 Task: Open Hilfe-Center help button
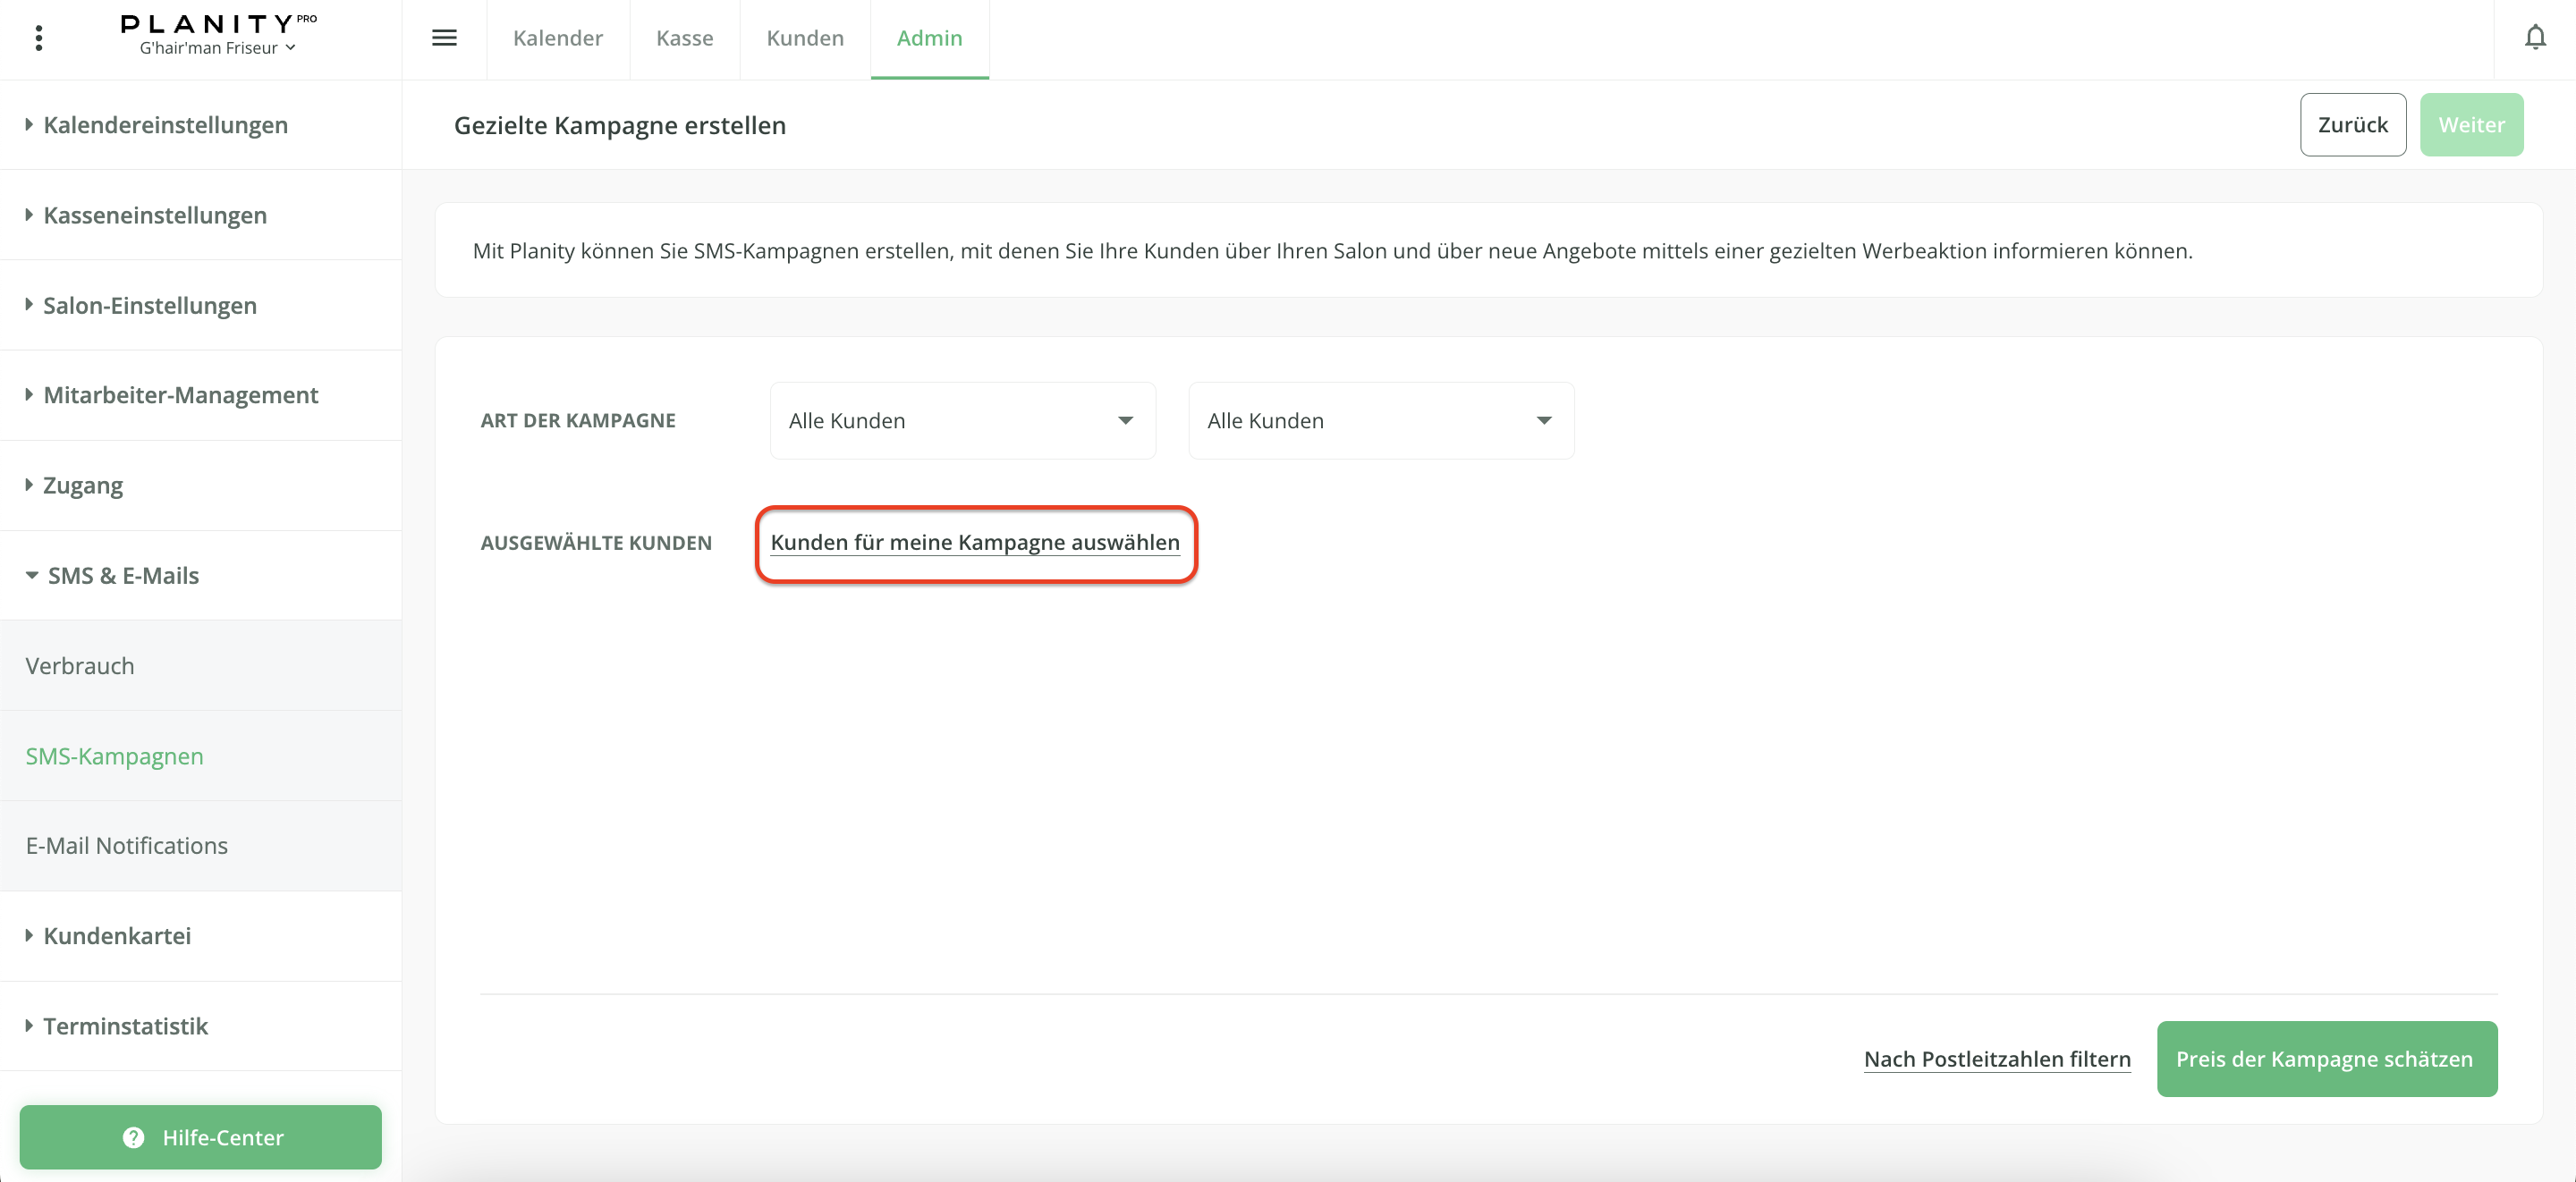201,1137
